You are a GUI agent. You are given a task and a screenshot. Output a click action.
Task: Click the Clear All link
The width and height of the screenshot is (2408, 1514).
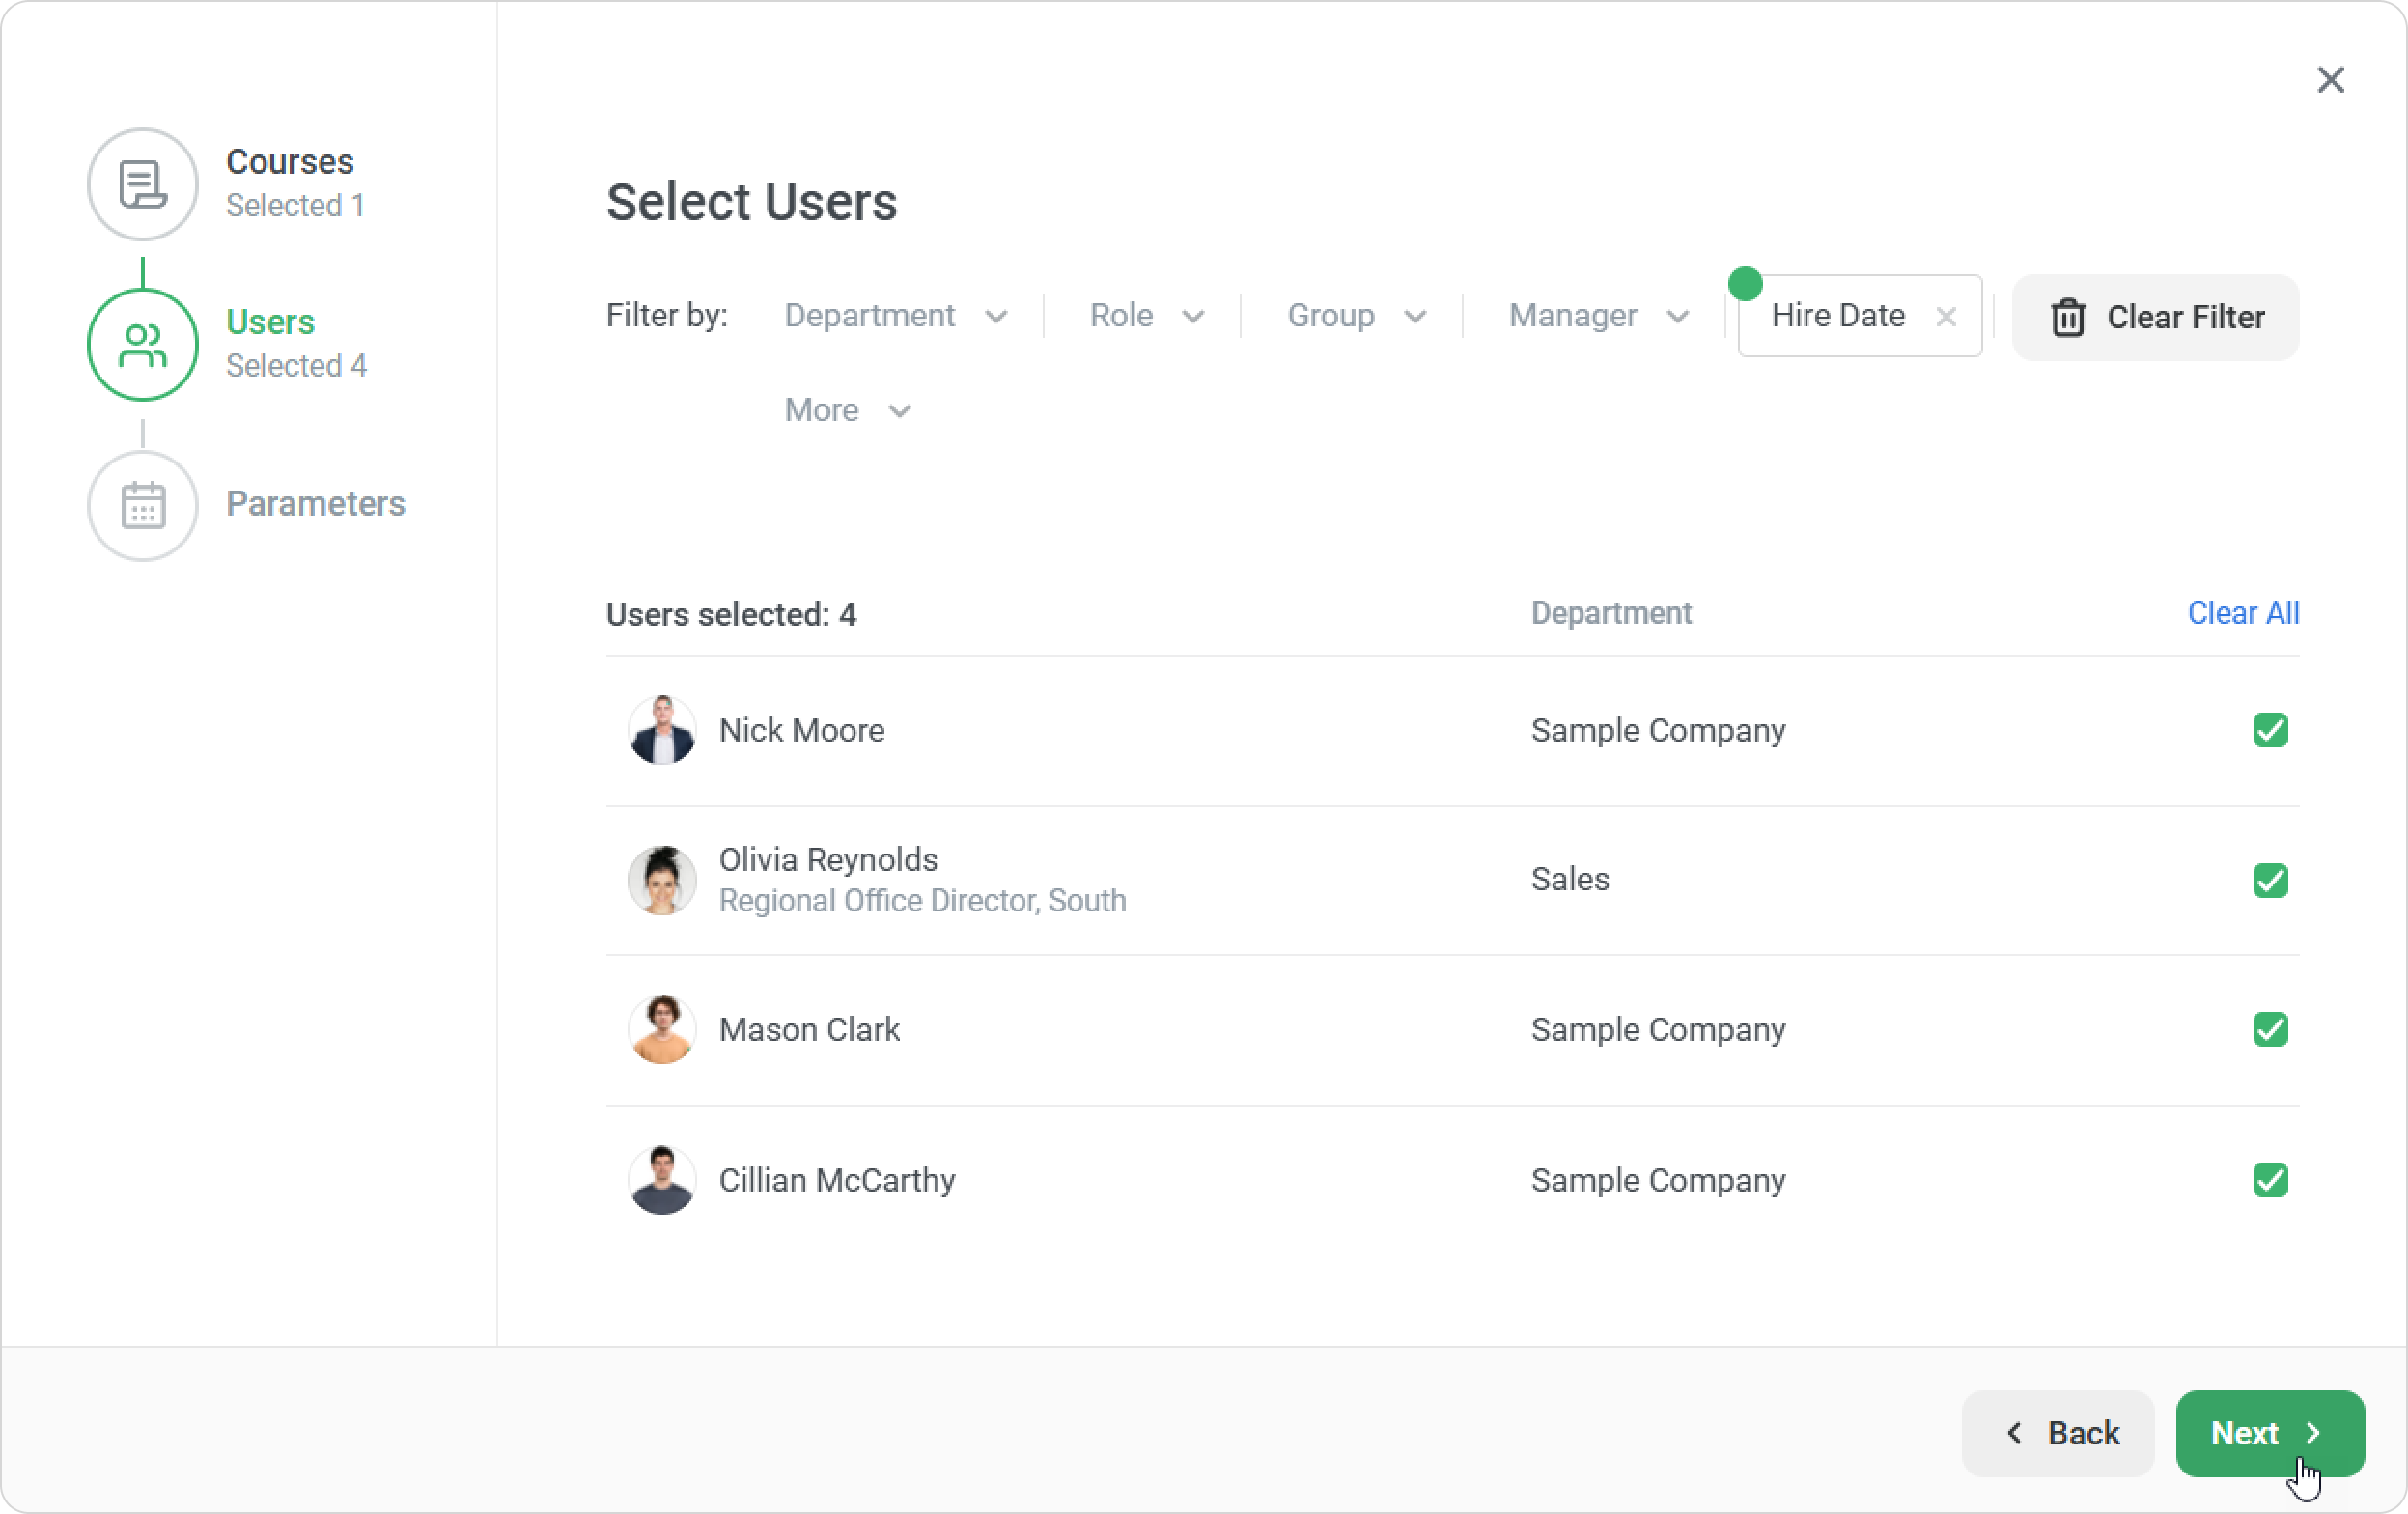(x=2242, y=613)
